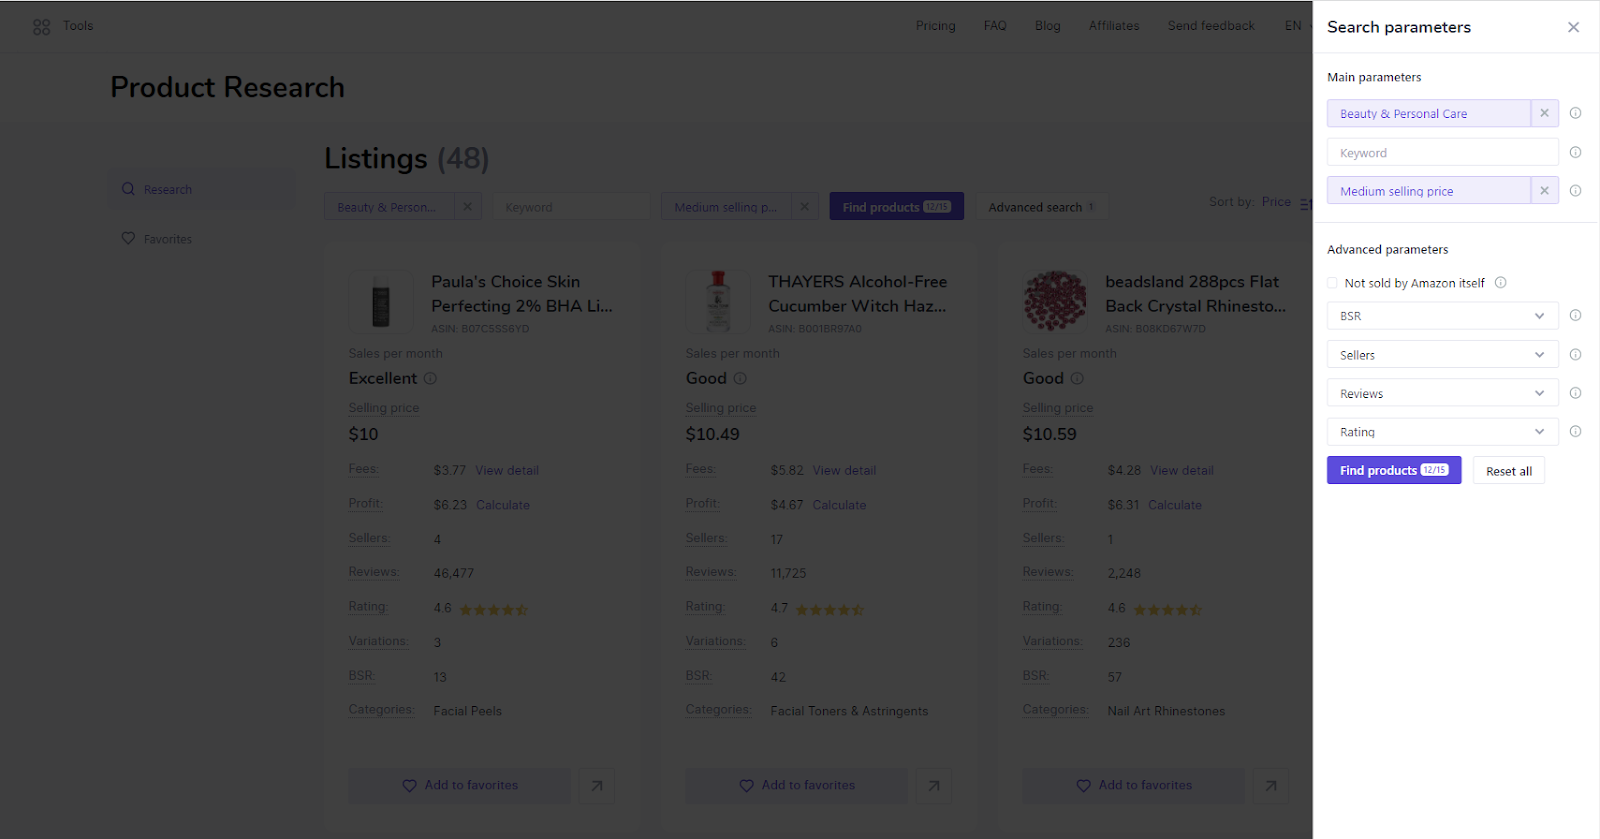Open the Tools grid icon menu

pyautogui.click(x=41, y=27)
